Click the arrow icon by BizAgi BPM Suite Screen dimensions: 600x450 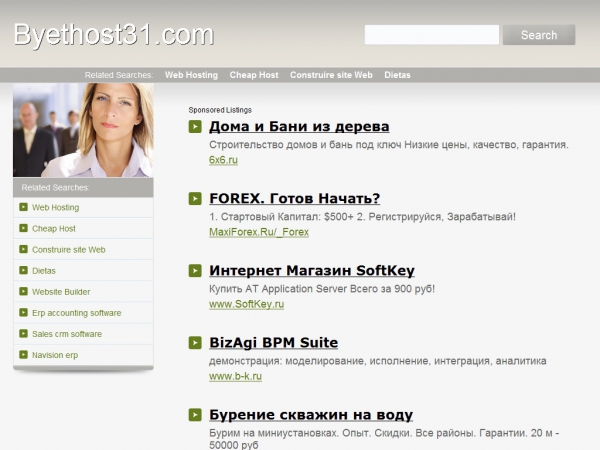coord(195,342)
